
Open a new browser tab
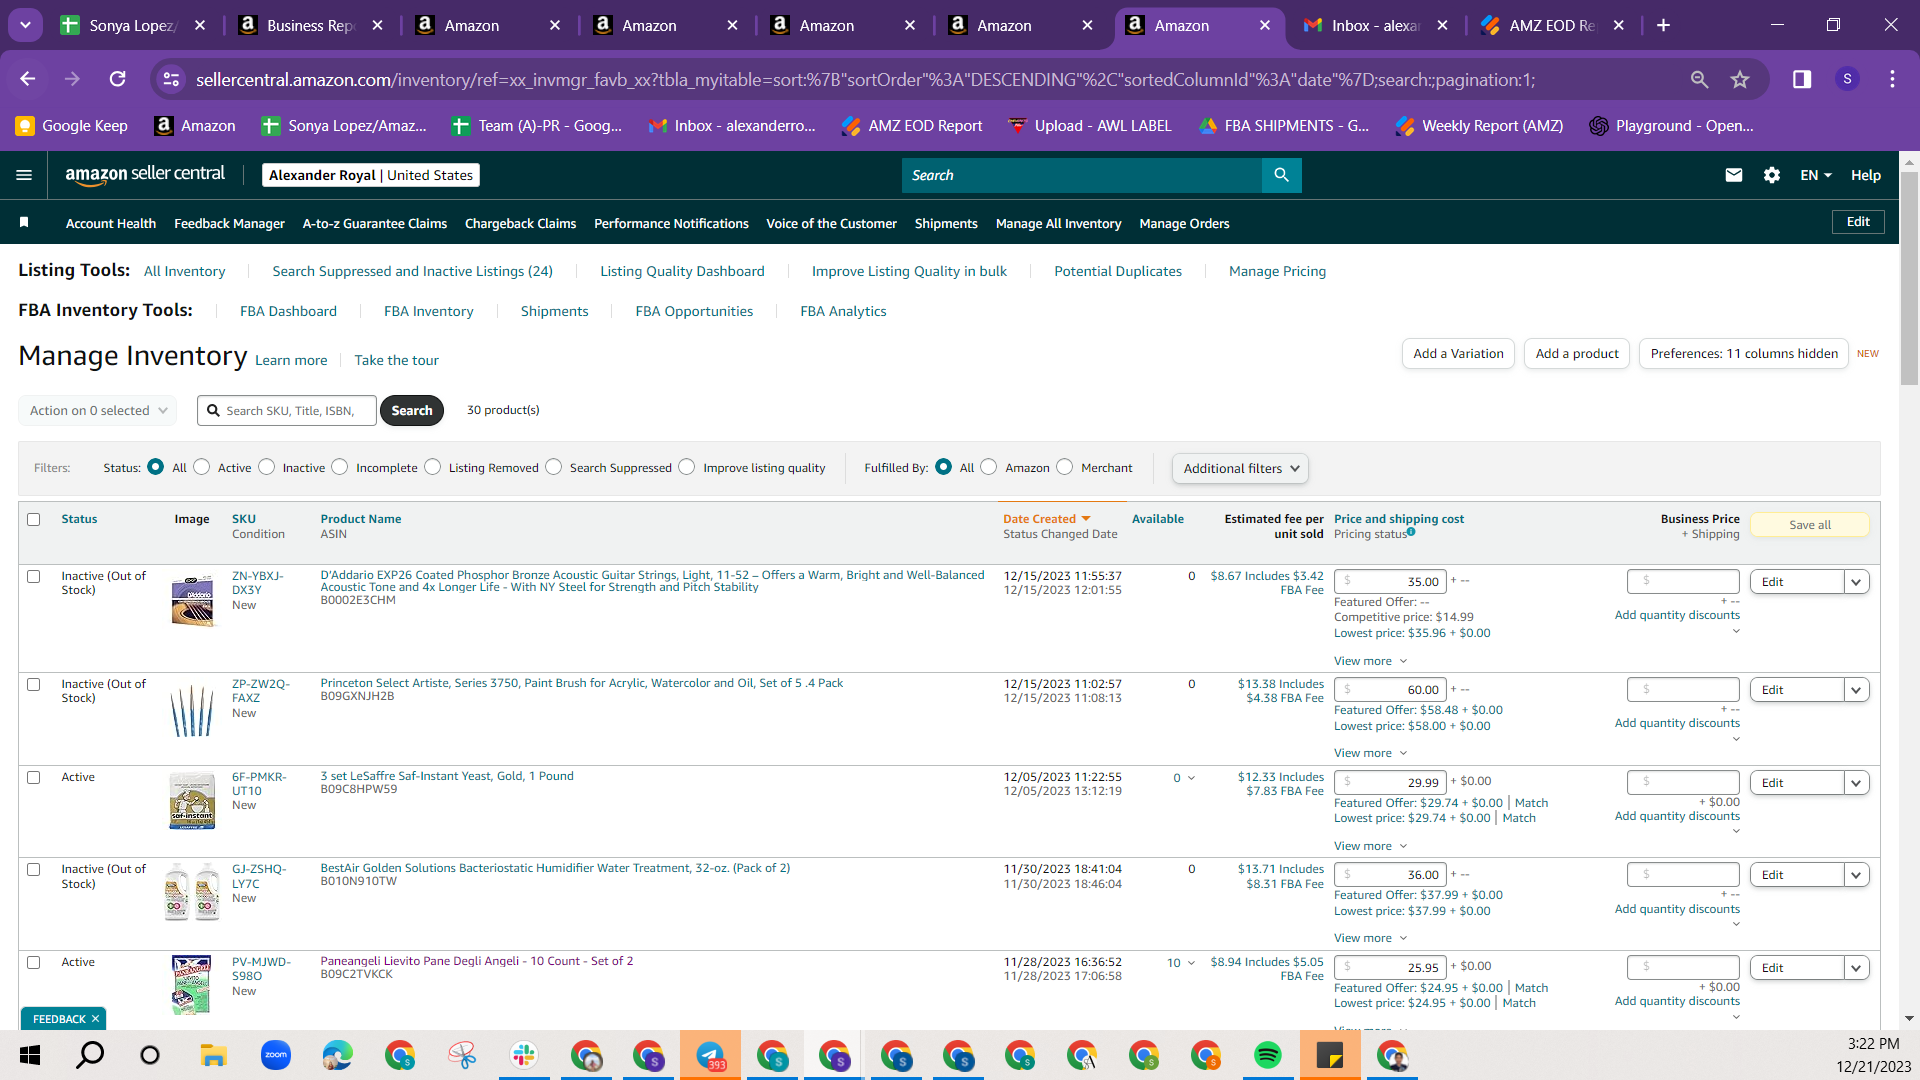click(x=1663, y=25)
